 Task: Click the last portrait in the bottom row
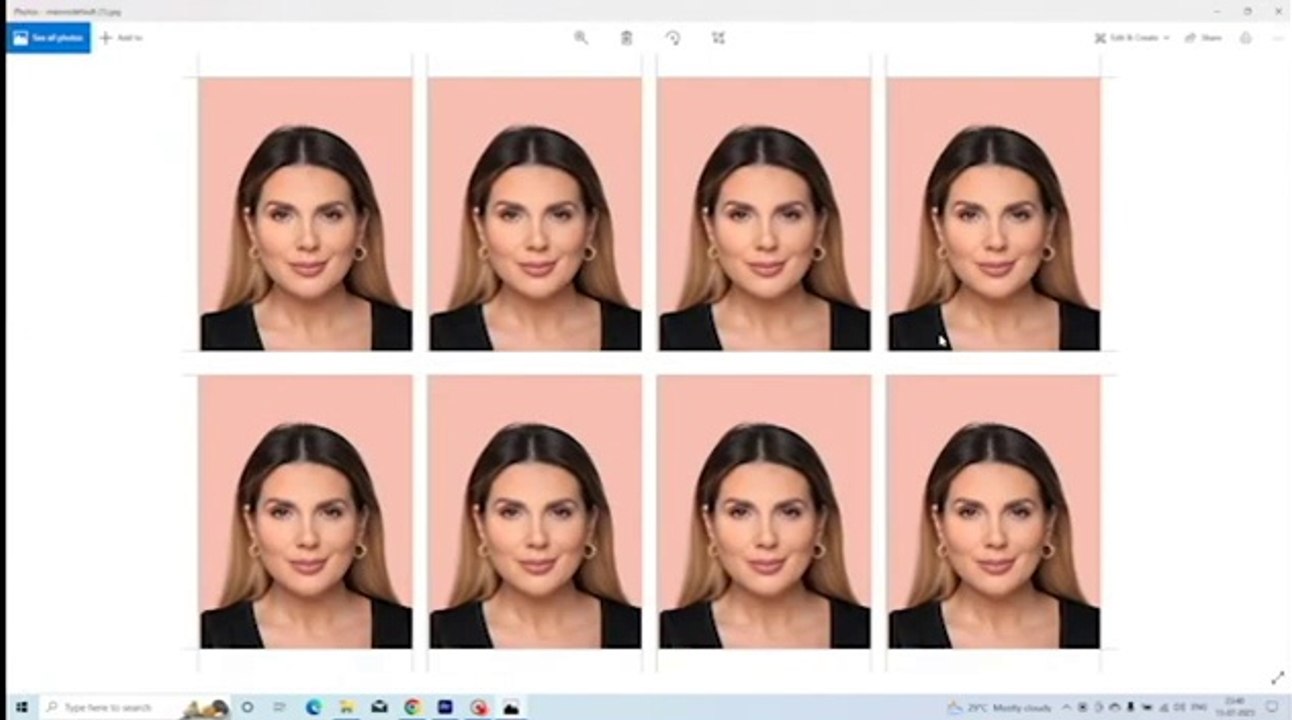[x=994, y=512]
